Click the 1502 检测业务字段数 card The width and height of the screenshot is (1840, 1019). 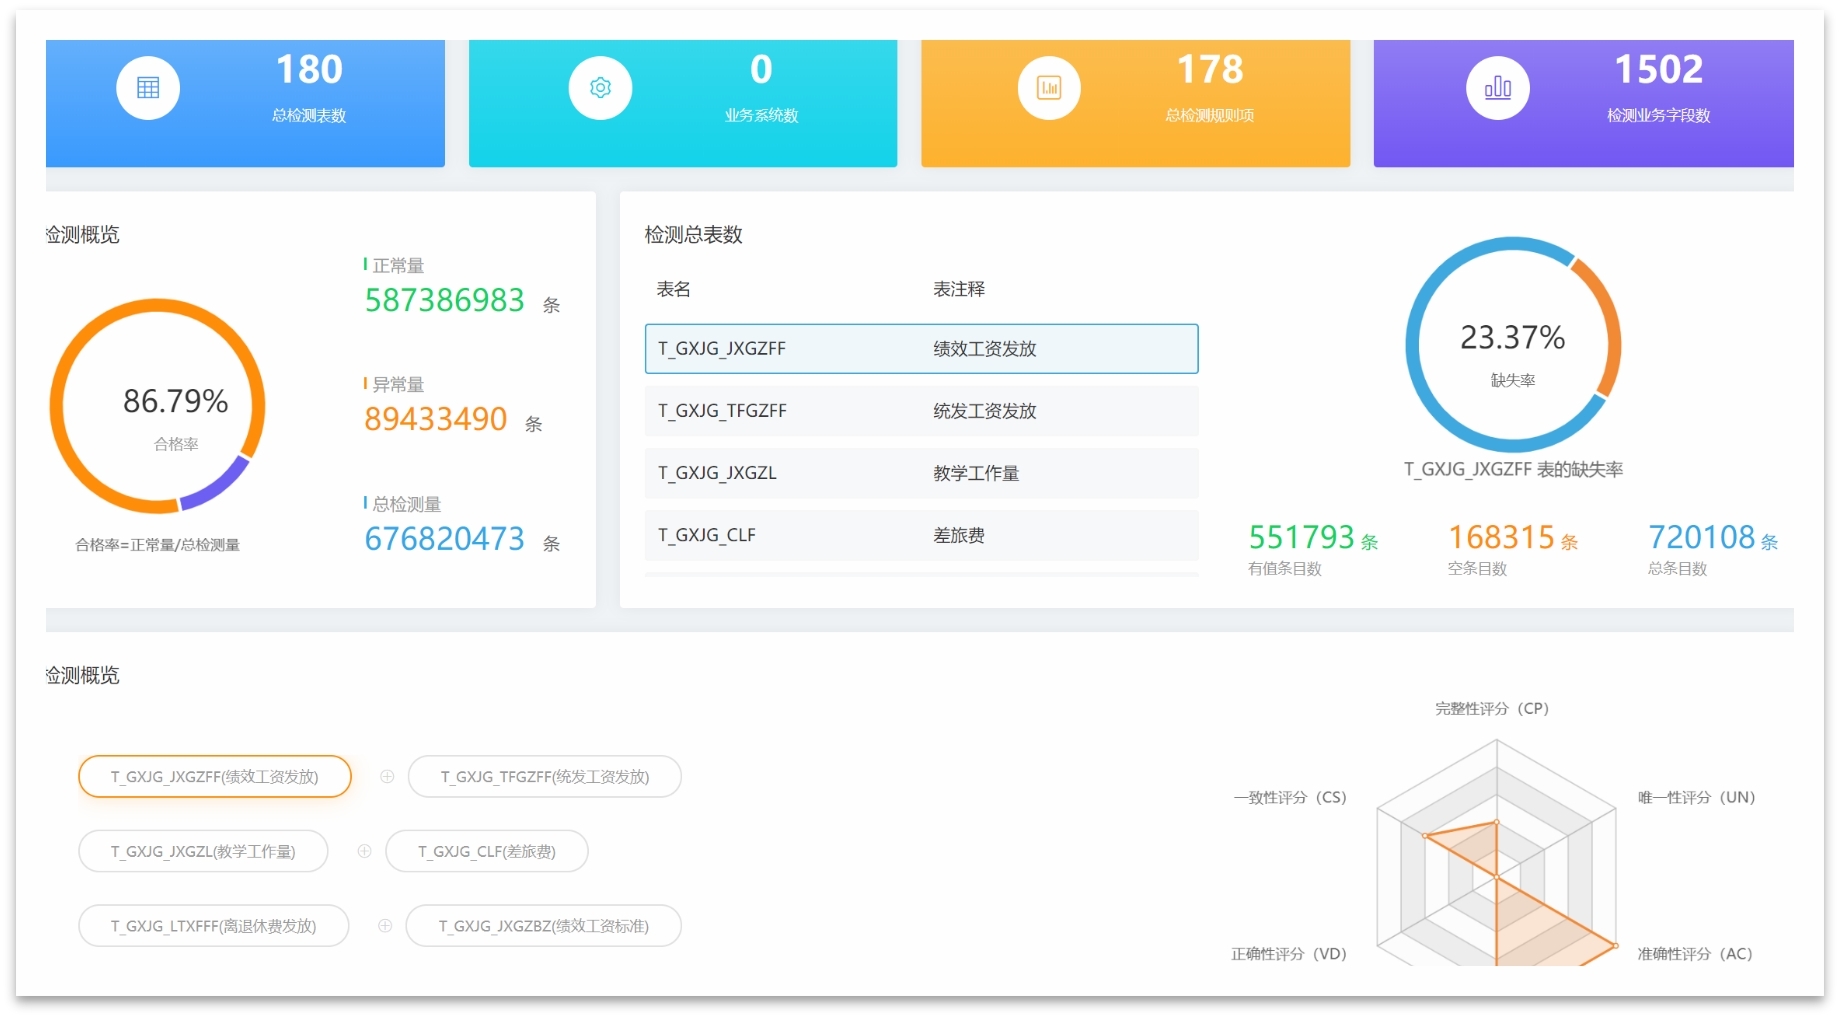[x=1583, y=103]
